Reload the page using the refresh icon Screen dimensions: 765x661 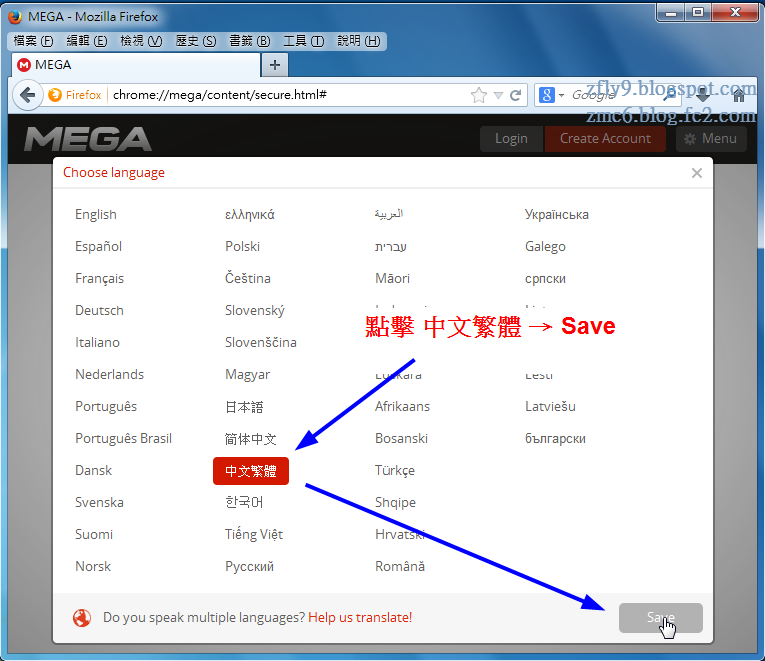pyautogui.click(x=515, y=95)
